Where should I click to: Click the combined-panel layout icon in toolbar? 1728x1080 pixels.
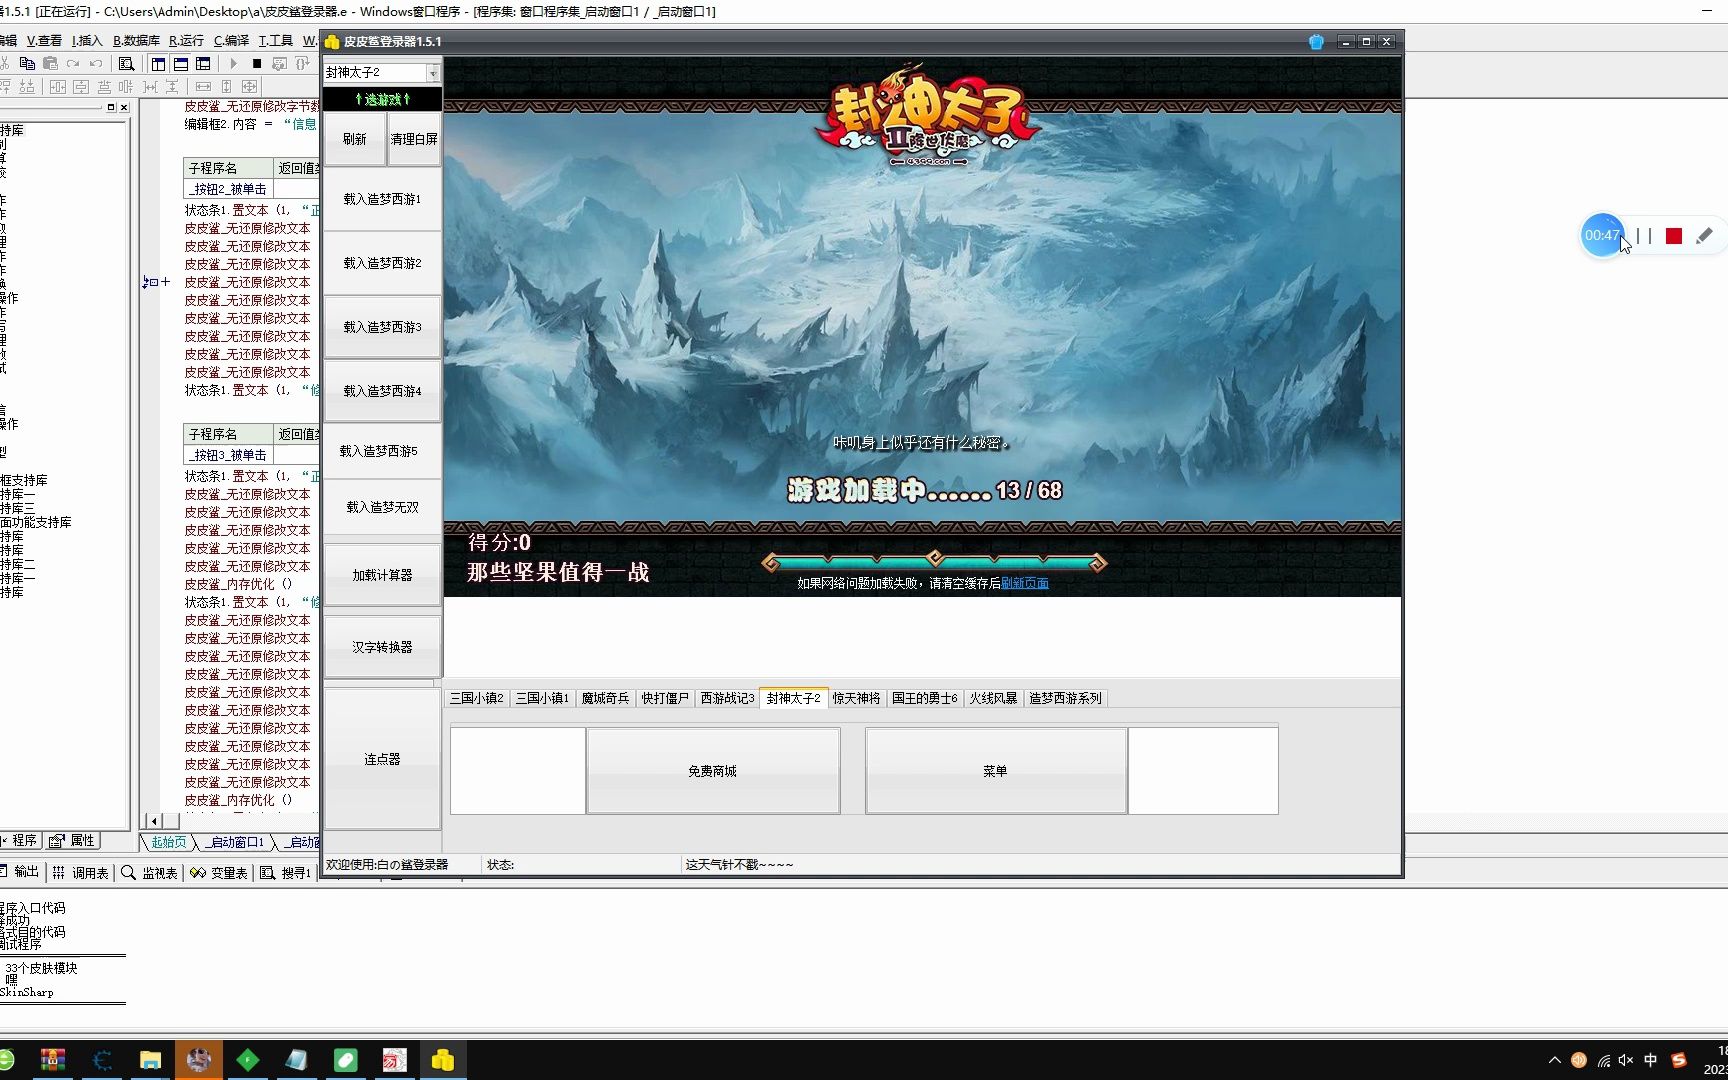(203, 63)
